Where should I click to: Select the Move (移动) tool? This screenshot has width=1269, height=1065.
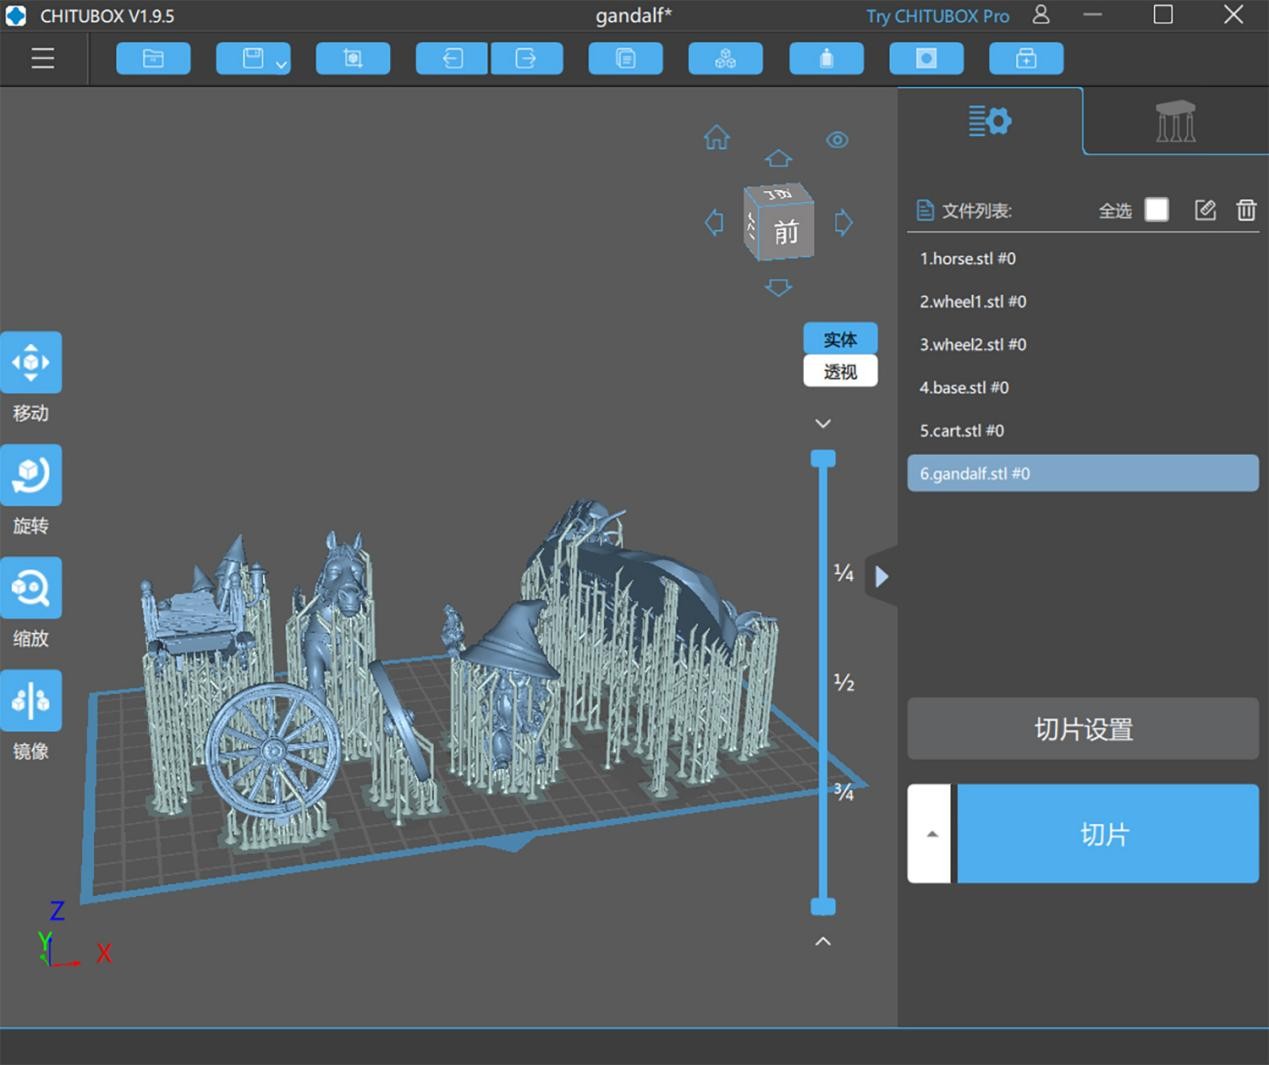pos(31,363)
